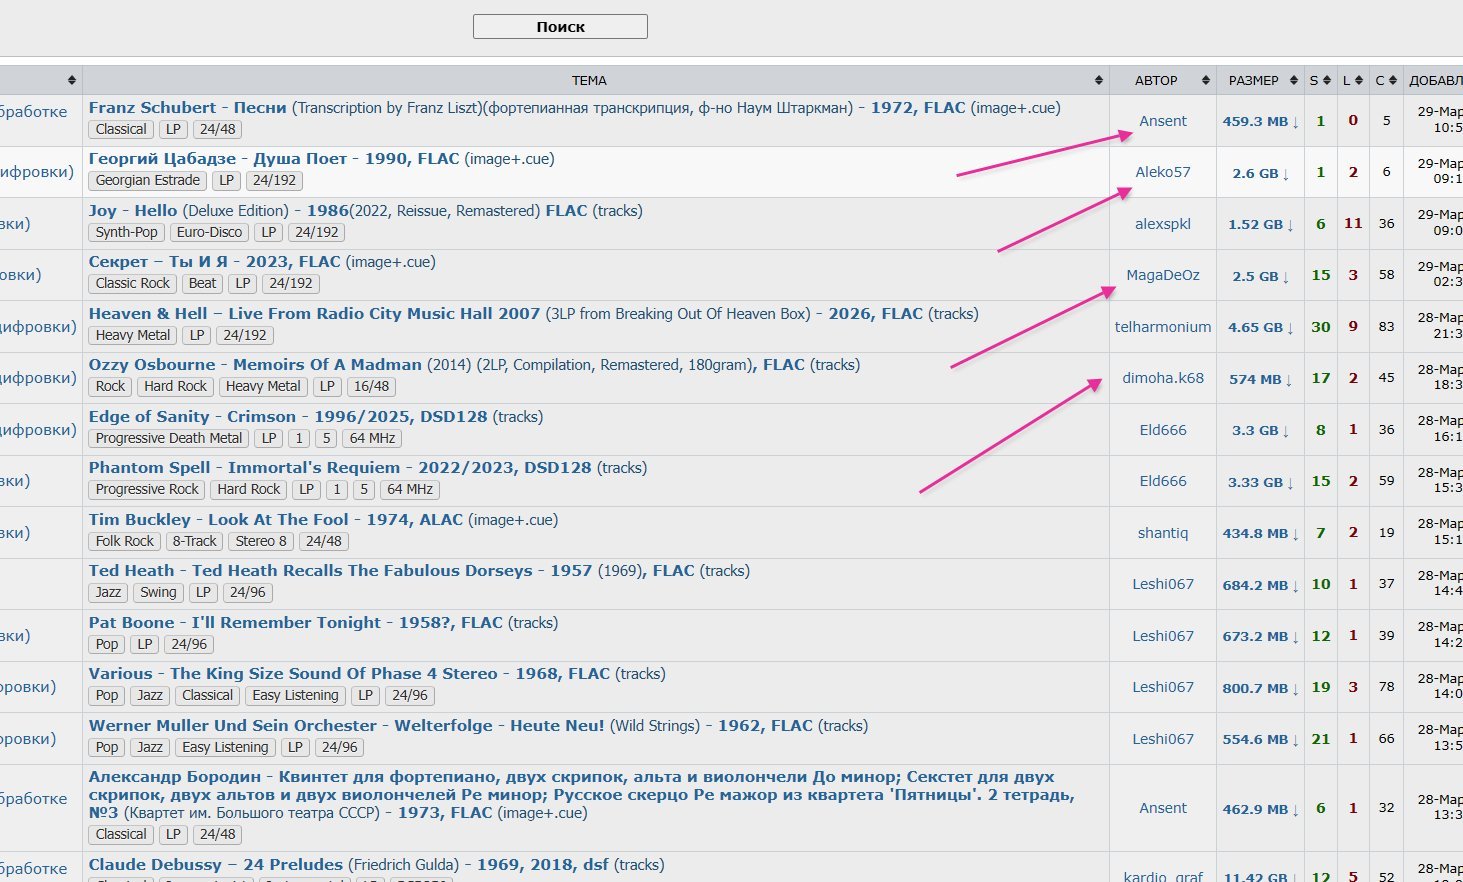Open Tim Buckley - Look At The Fool topic

pos(218,520)
